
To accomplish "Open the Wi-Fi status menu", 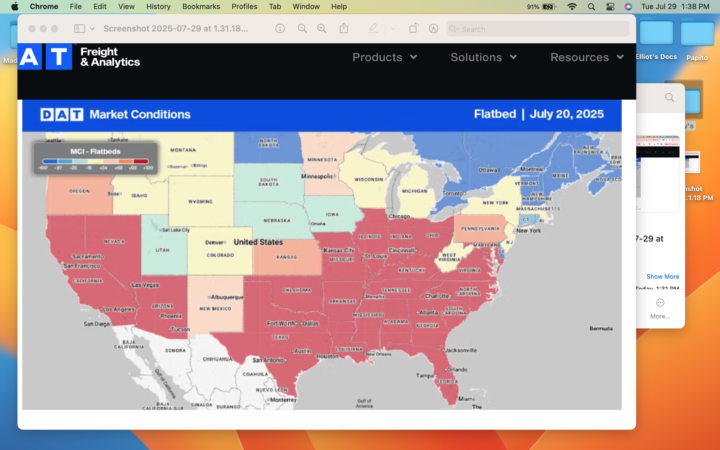I will (x=572, y=6).
